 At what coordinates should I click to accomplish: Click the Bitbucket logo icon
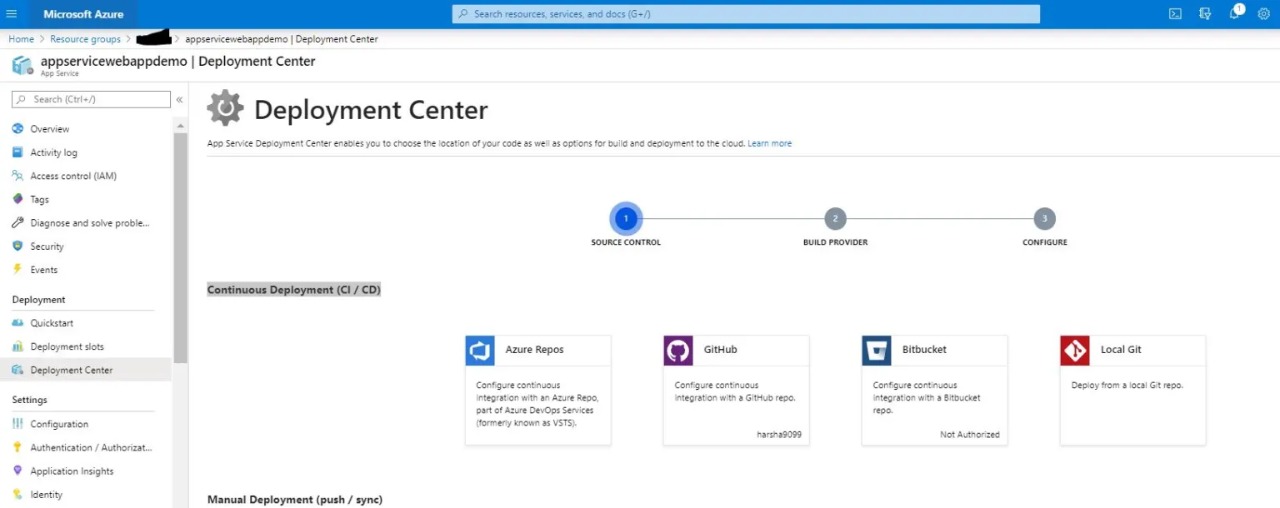point(877,350)
